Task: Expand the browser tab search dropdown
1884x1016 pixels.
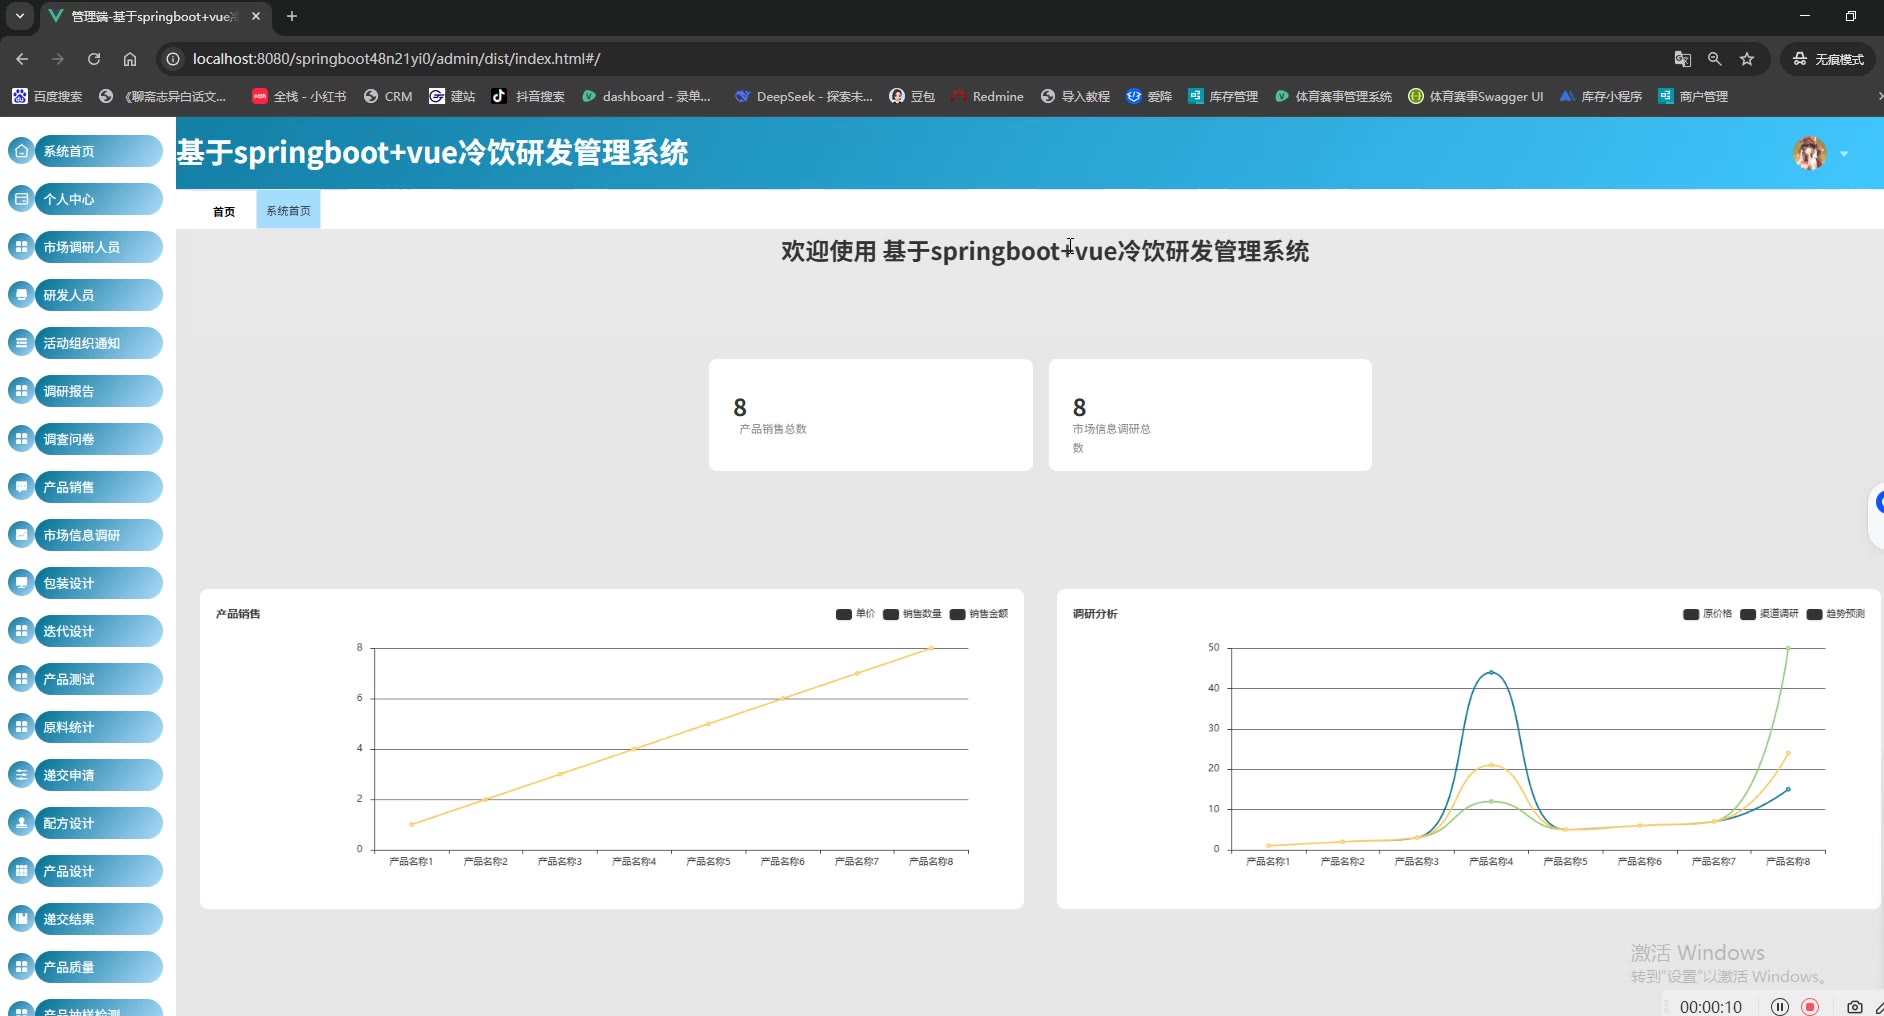Action: point(19,16)
